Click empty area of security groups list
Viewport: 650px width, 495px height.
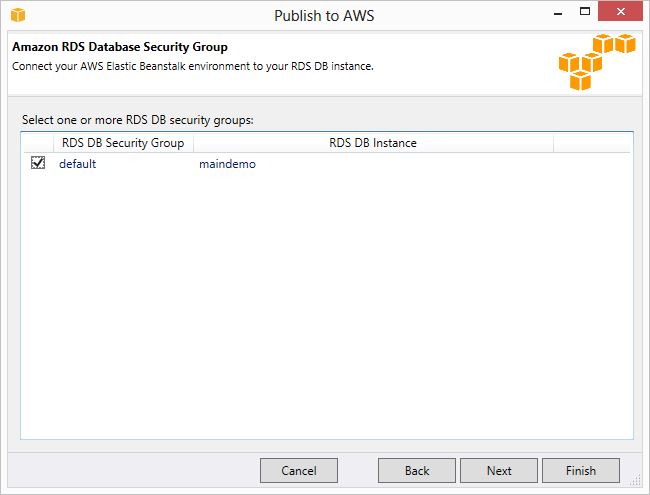[x=327, y=305]
